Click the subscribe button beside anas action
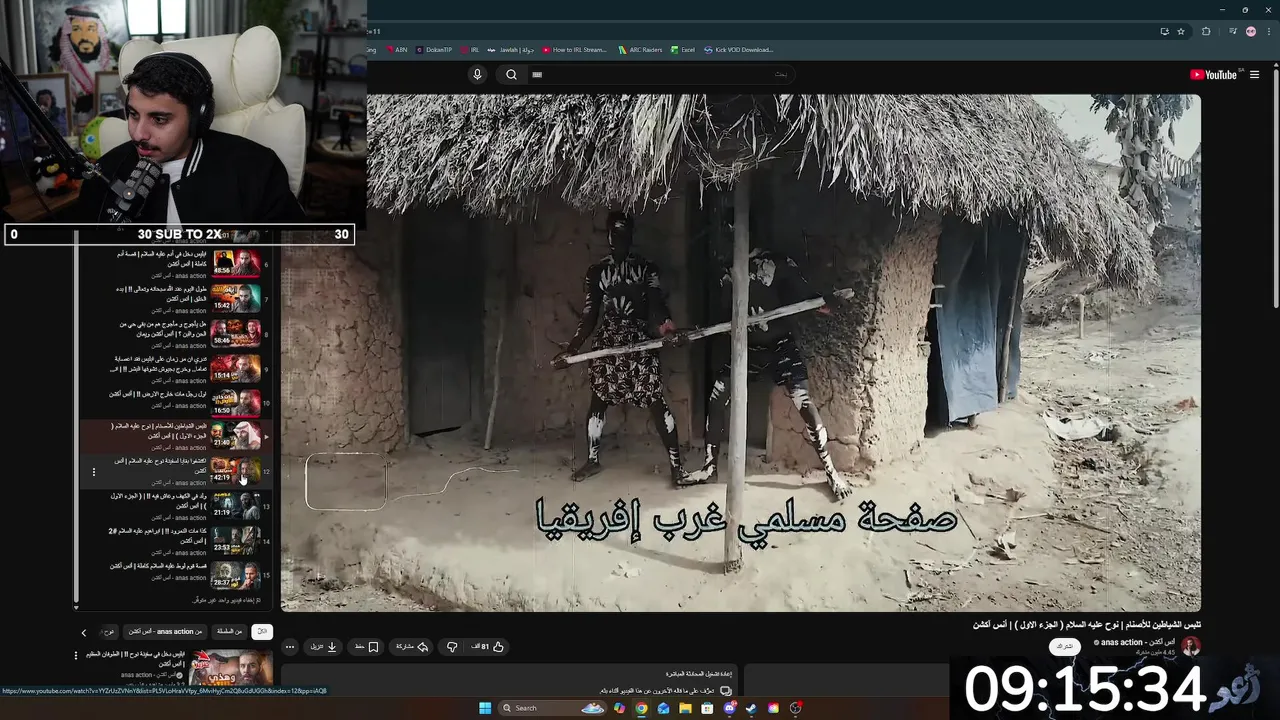Screen dimensions: 1280x720 tap(1065, 647)
